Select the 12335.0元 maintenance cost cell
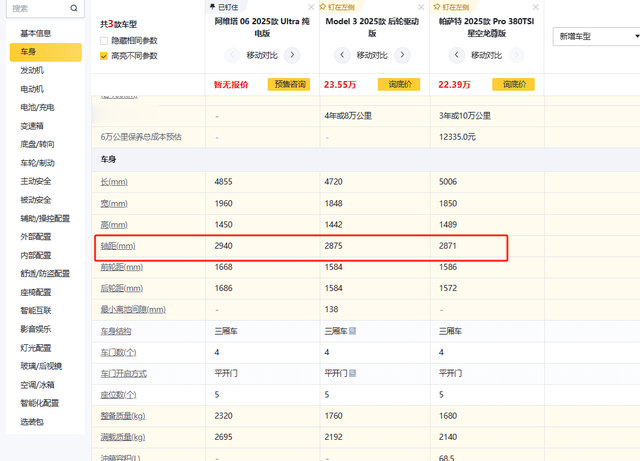Image resolution: width=640 pixels, height=461 pixels. click(x=487, y=137)
